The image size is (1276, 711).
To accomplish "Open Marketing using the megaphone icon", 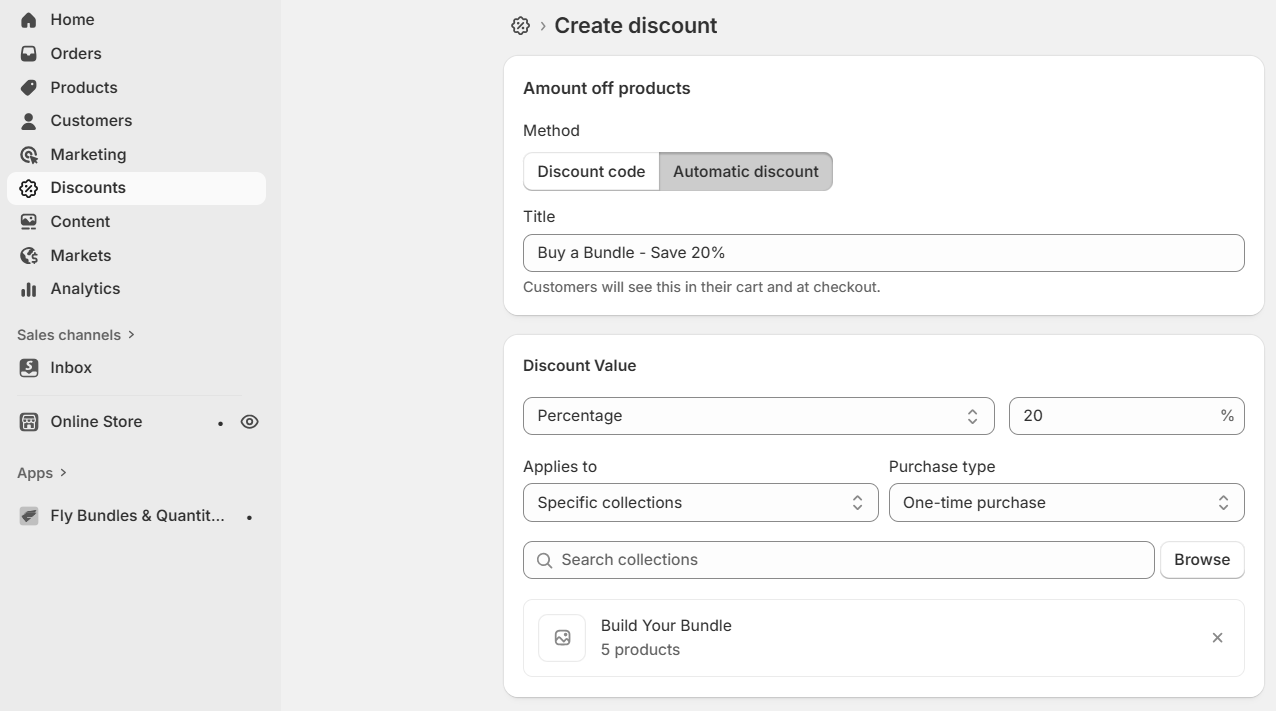I will tap(28, 154).
